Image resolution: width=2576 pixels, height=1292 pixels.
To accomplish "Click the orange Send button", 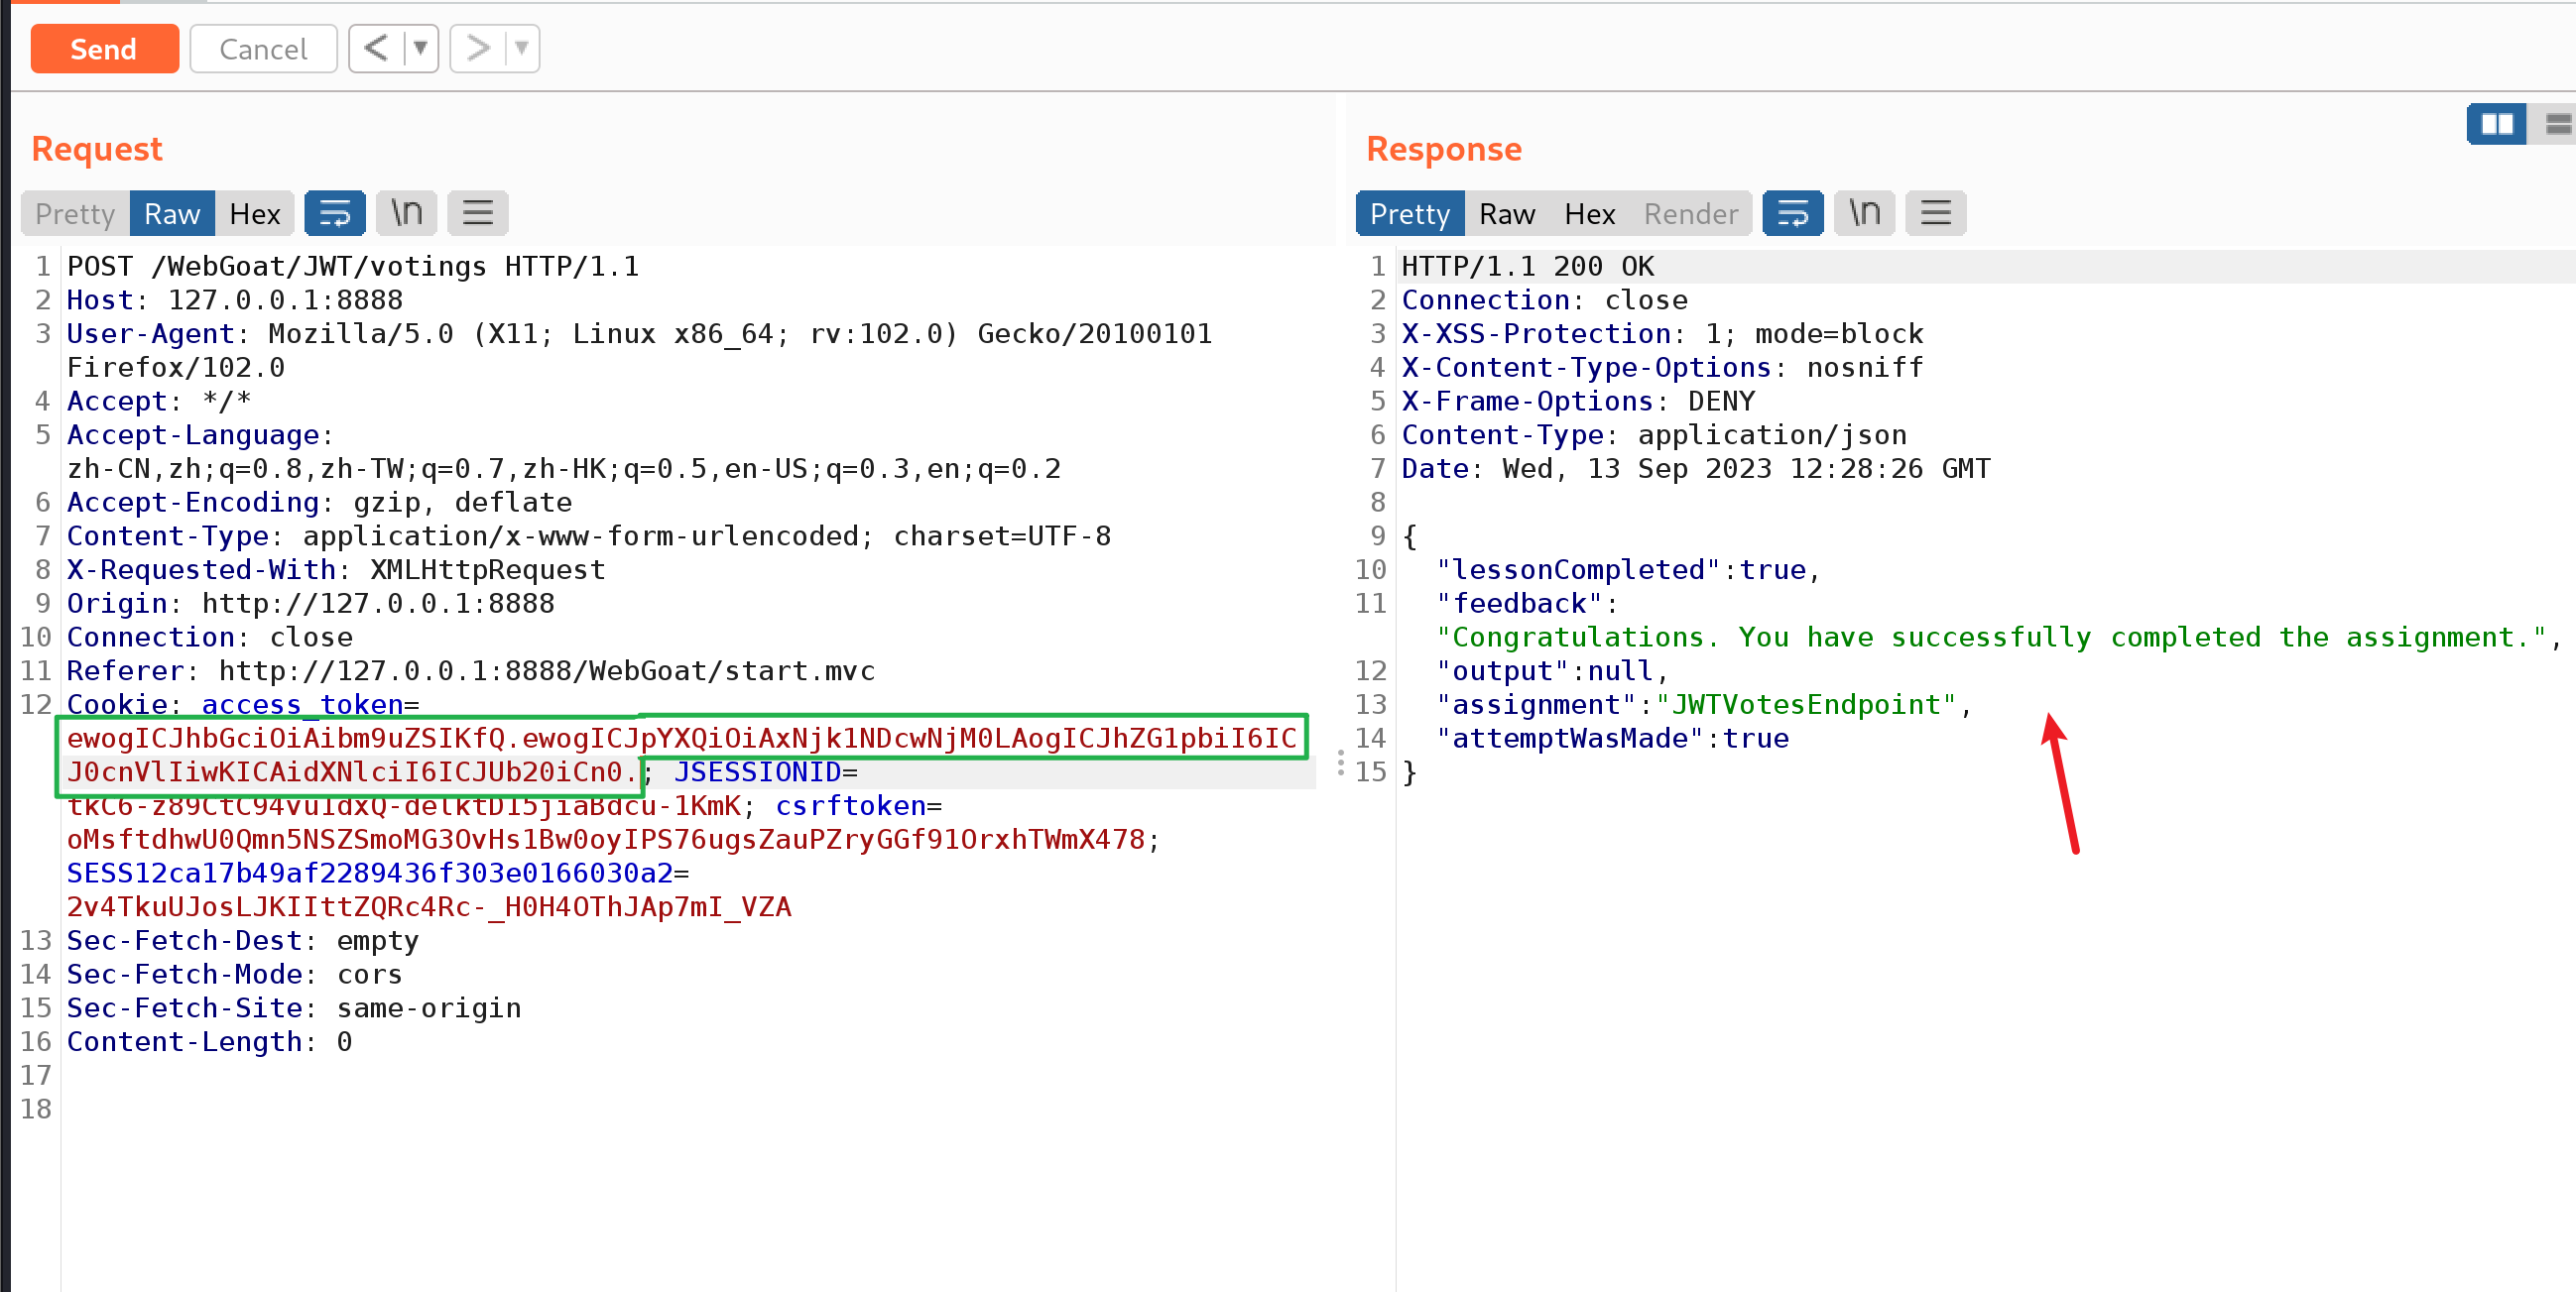I will click(x=104, y=49).
